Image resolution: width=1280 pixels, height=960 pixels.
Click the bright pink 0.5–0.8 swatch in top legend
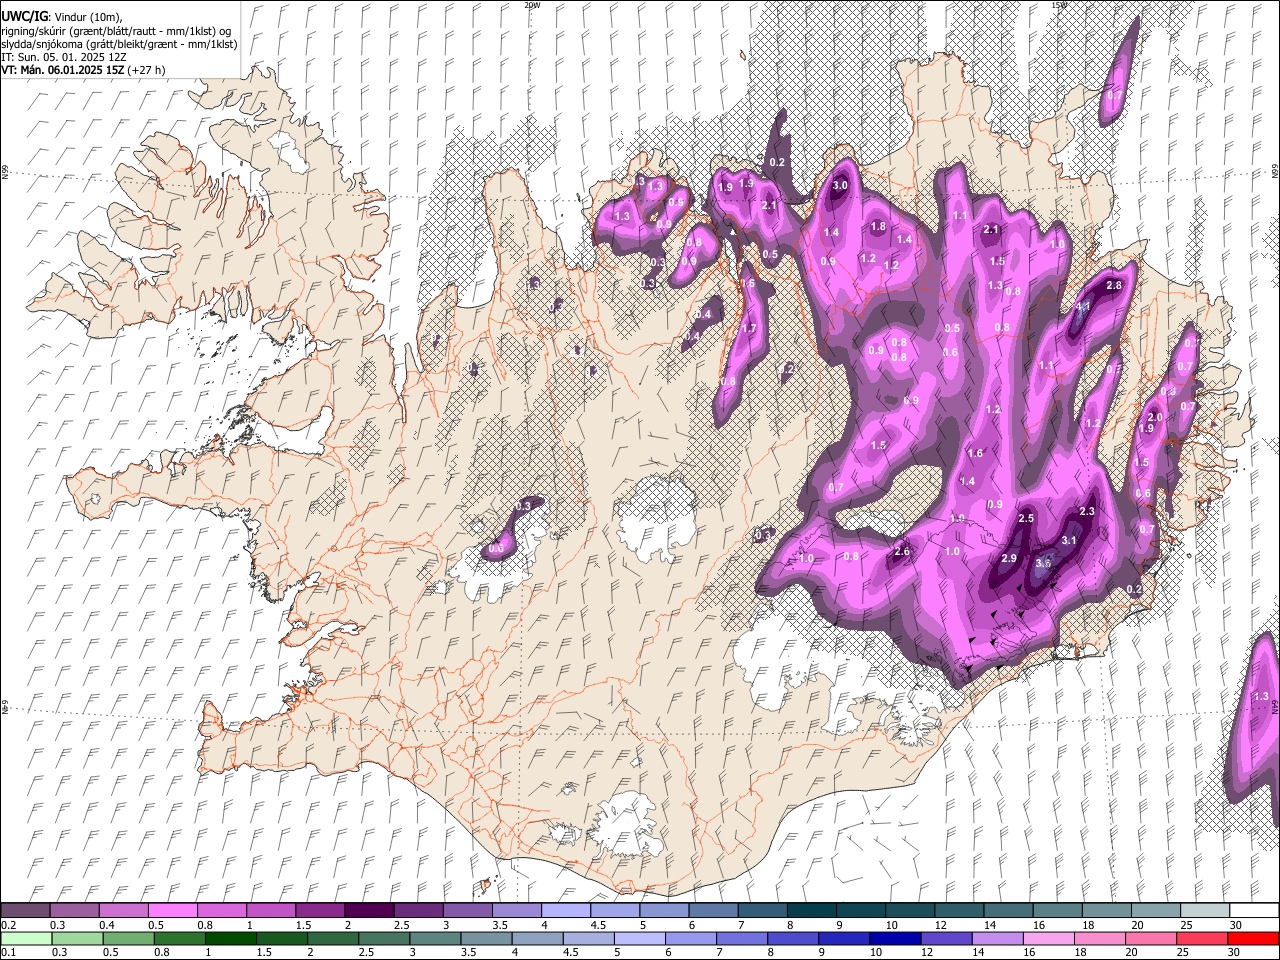(172, 911)
